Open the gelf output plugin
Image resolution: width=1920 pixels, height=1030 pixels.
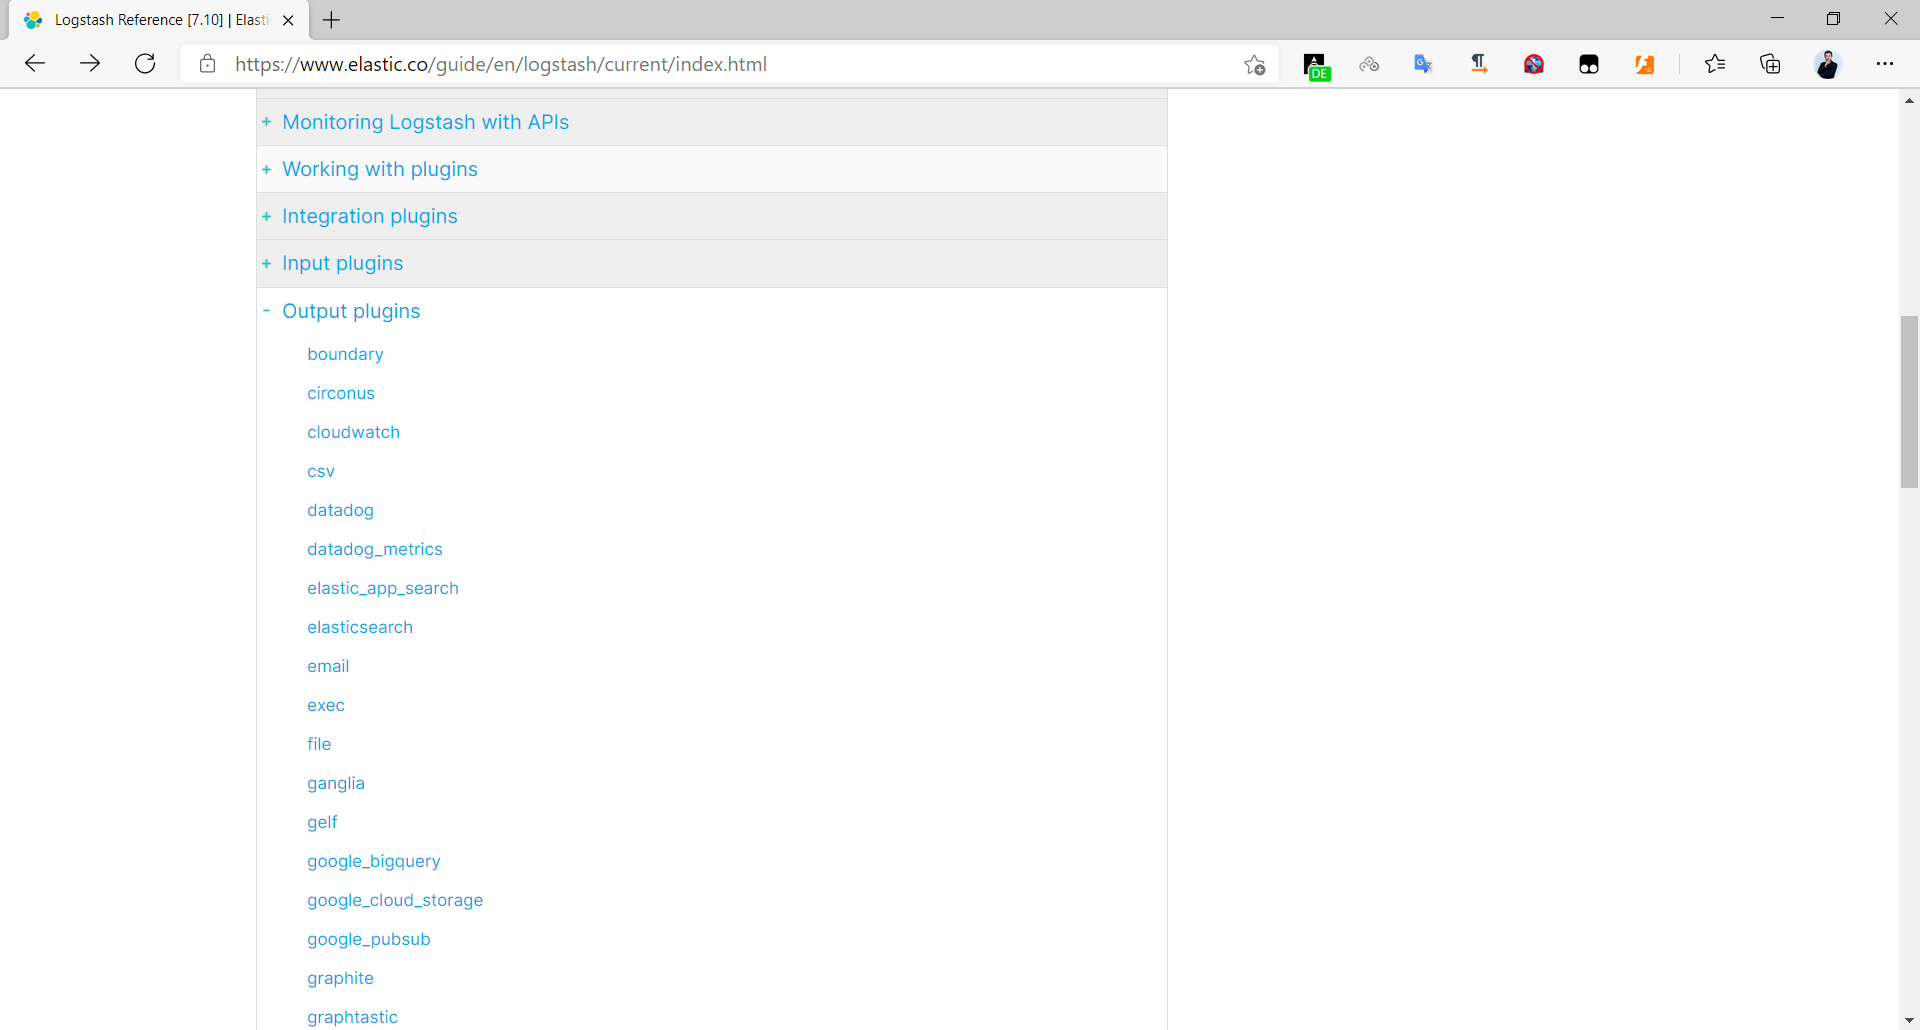tap(322, 822)
